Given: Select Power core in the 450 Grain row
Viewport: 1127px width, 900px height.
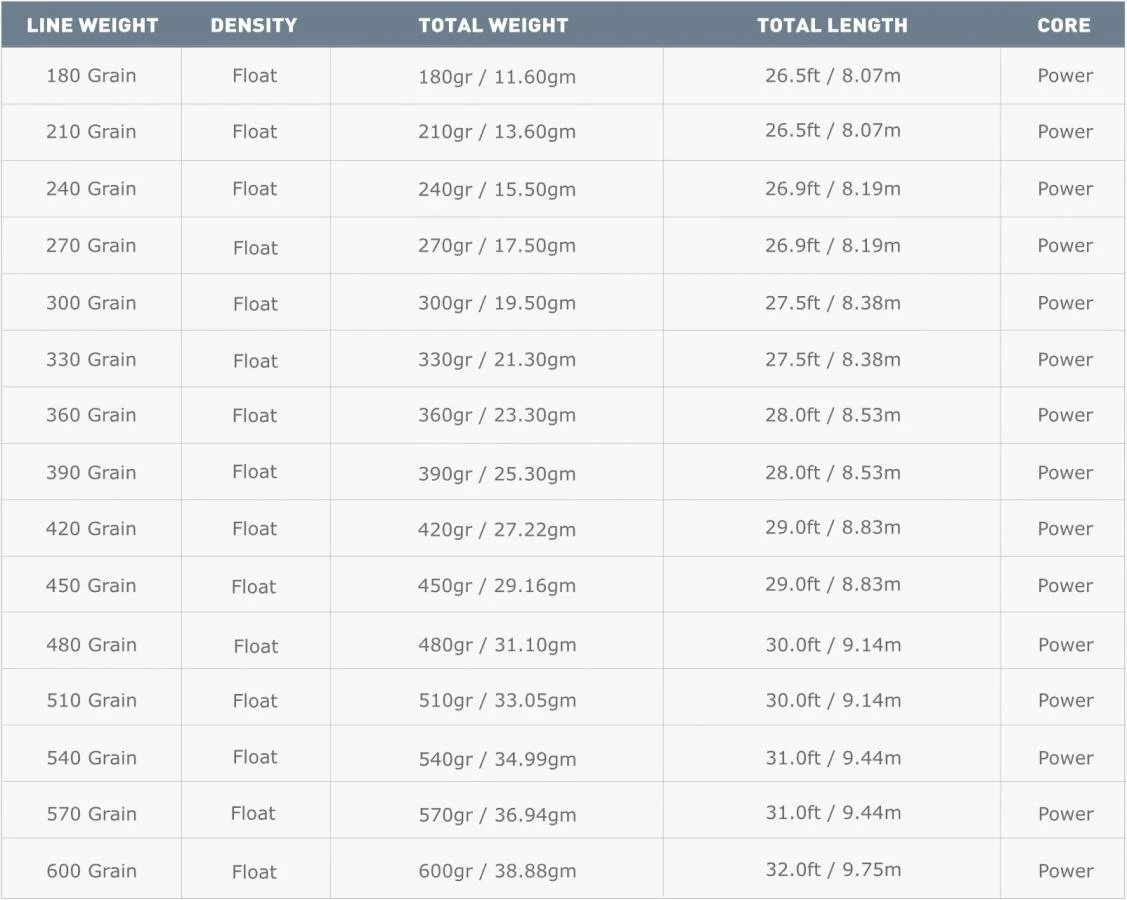Looking at the screenshot, I should pyautogui.click(x=1065, y=586).
